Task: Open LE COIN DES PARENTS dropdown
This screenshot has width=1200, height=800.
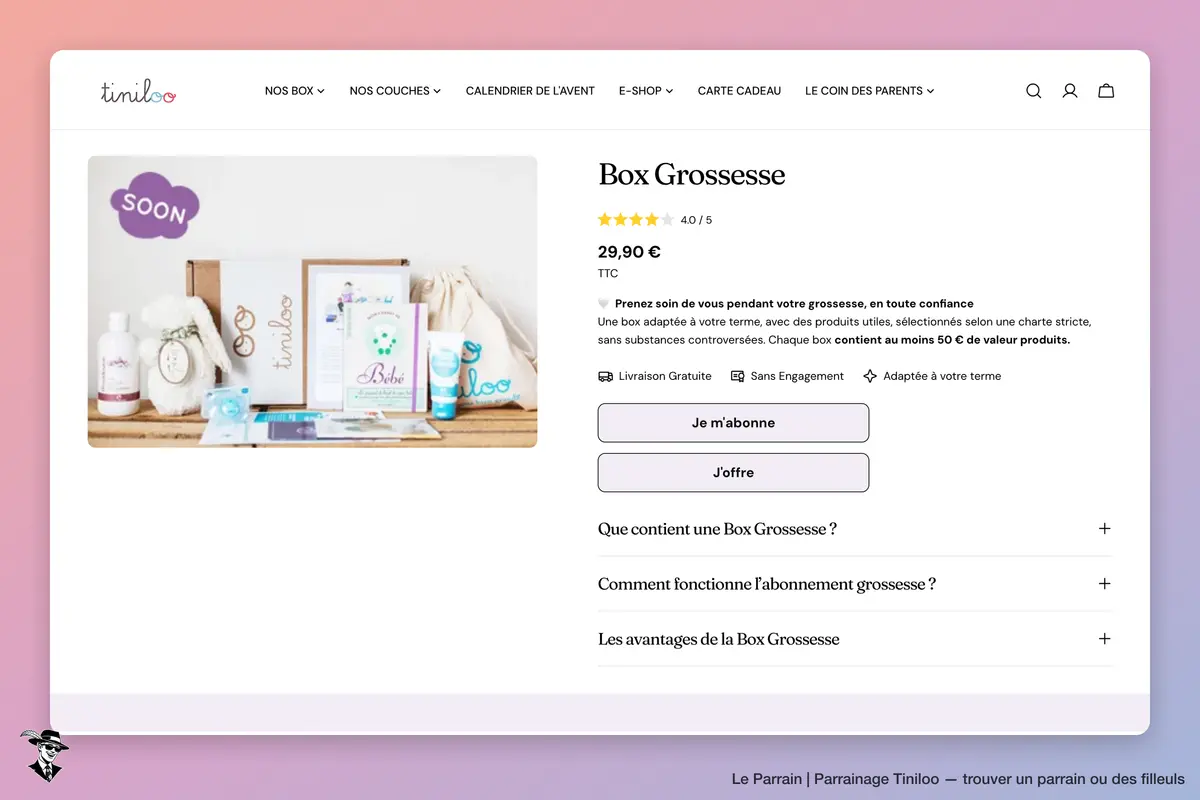Action: tap(870, 91)
